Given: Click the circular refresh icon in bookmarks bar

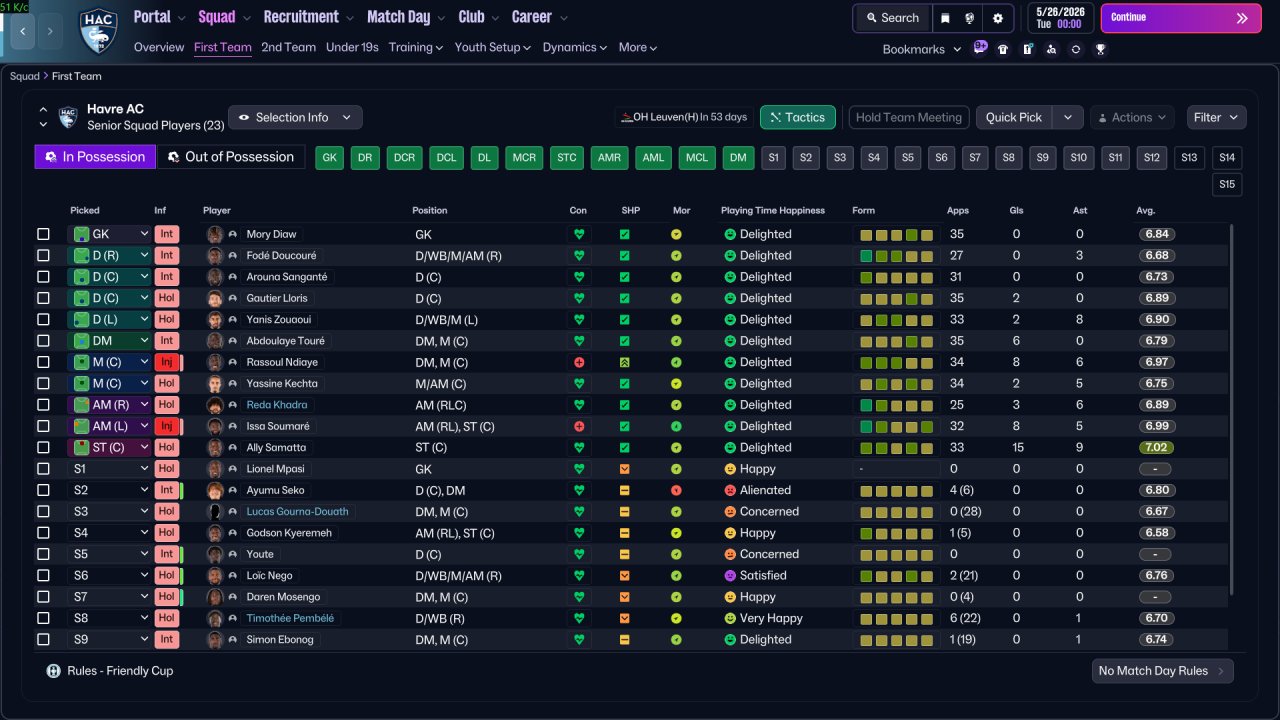Looking at the screenshot, I should pyautogui.click(x=1075, y=49).
